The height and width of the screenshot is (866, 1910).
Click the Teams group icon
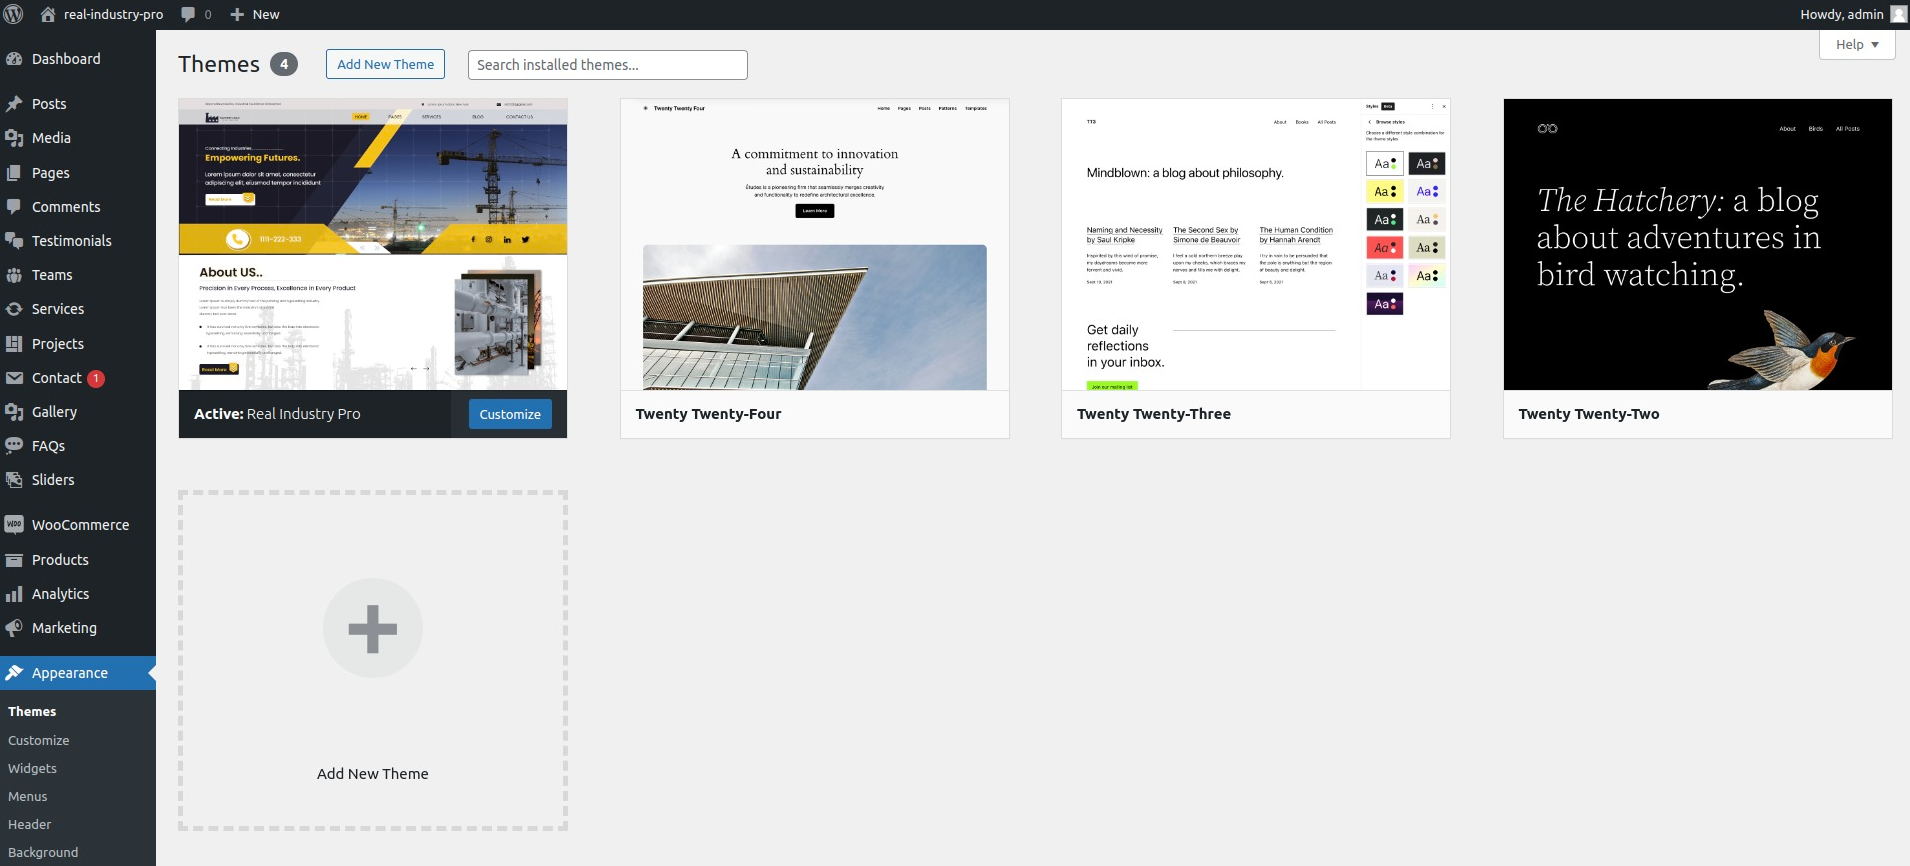(x=14, y=275)
